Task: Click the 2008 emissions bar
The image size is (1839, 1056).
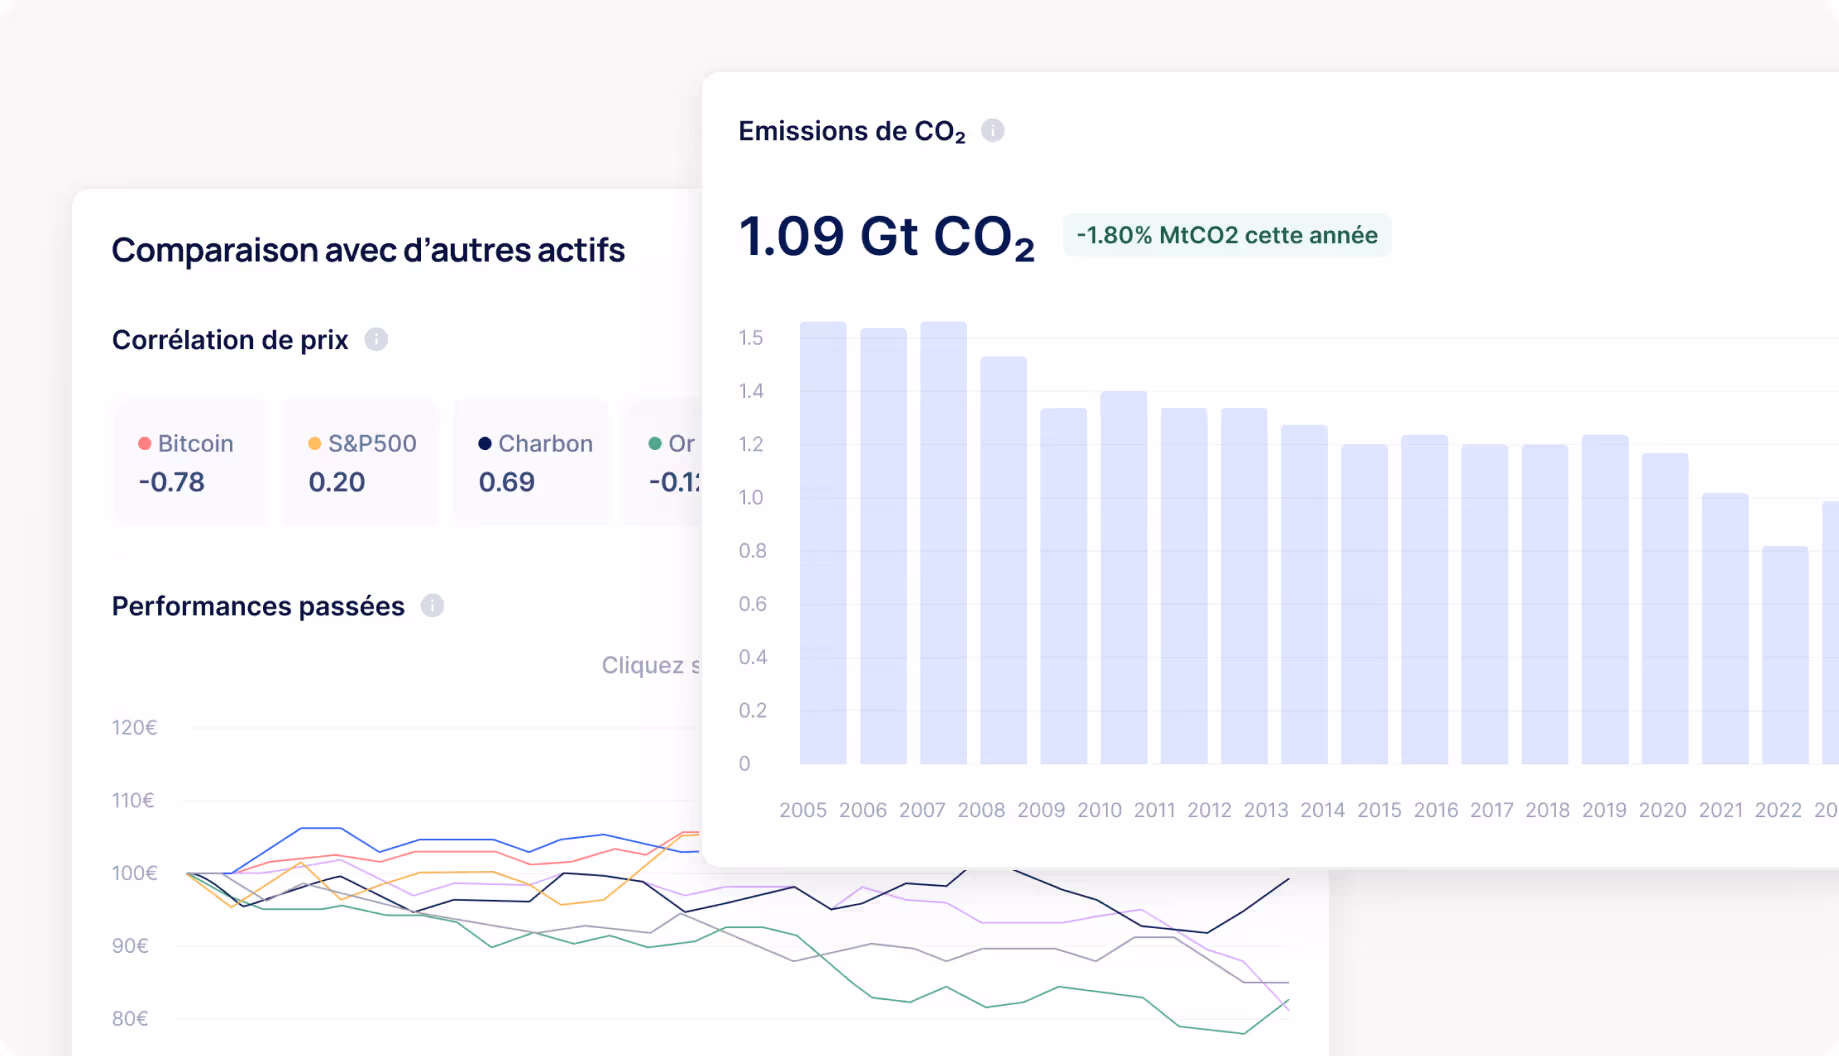Action: [x=1004, y=560]
